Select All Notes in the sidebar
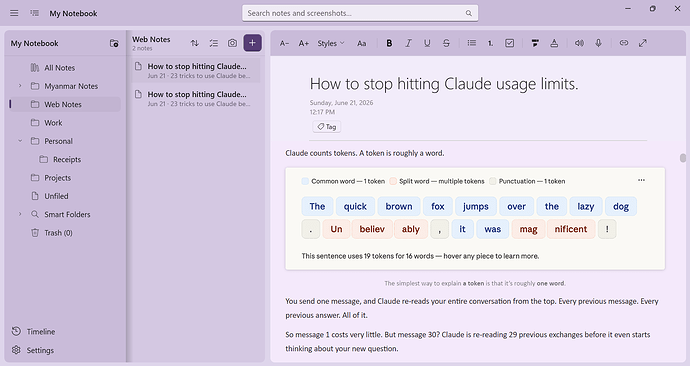 65,68
